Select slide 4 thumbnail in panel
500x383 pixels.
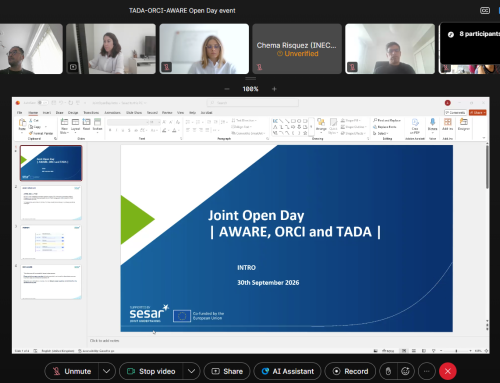[51, 282]
